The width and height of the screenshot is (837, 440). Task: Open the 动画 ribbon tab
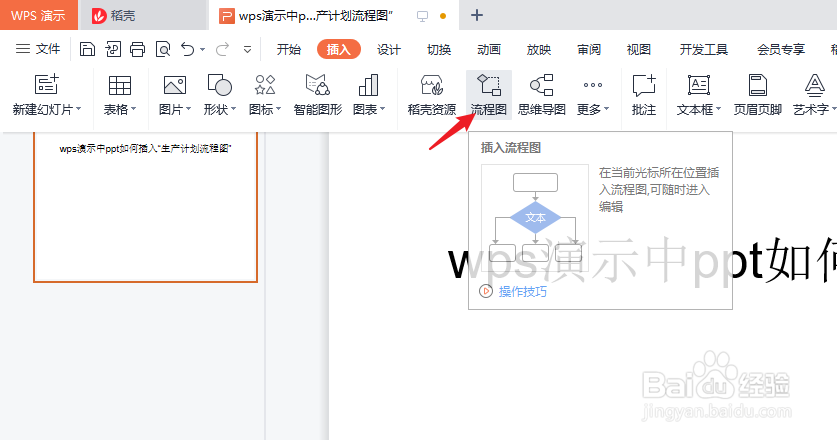(488, 50)
